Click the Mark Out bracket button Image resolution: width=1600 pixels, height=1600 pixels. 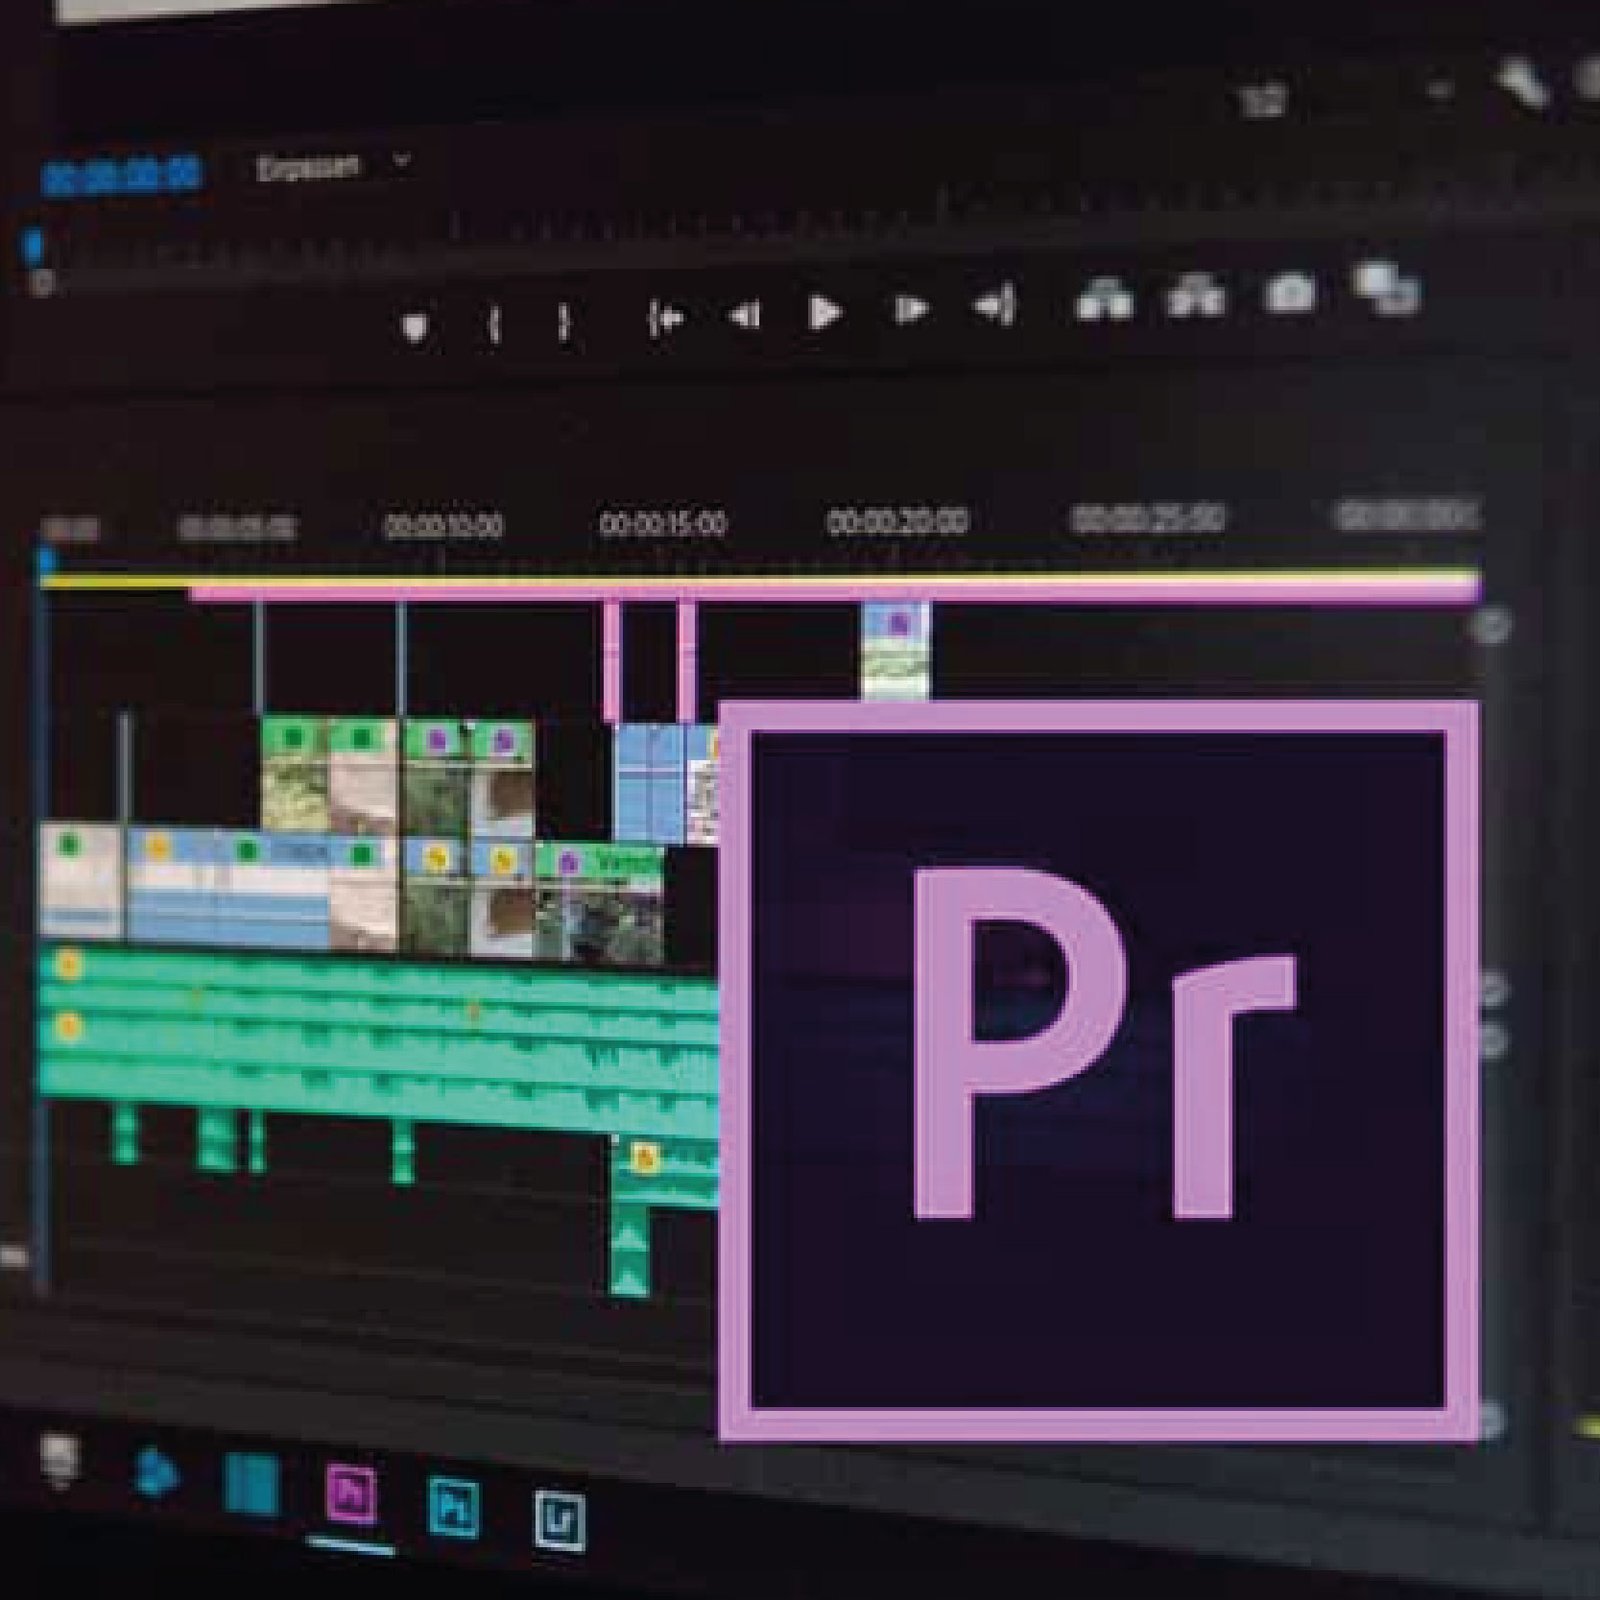pyautogui.click(x=563, y=321)
